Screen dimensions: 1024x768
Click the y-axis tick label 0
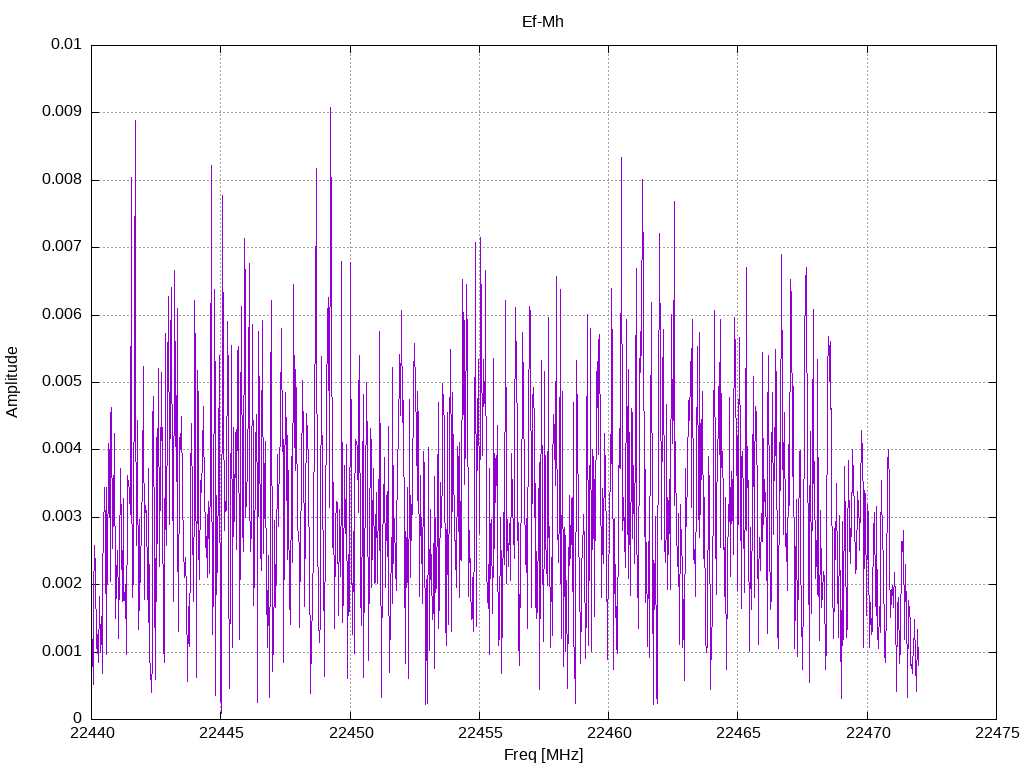(78, 718)
